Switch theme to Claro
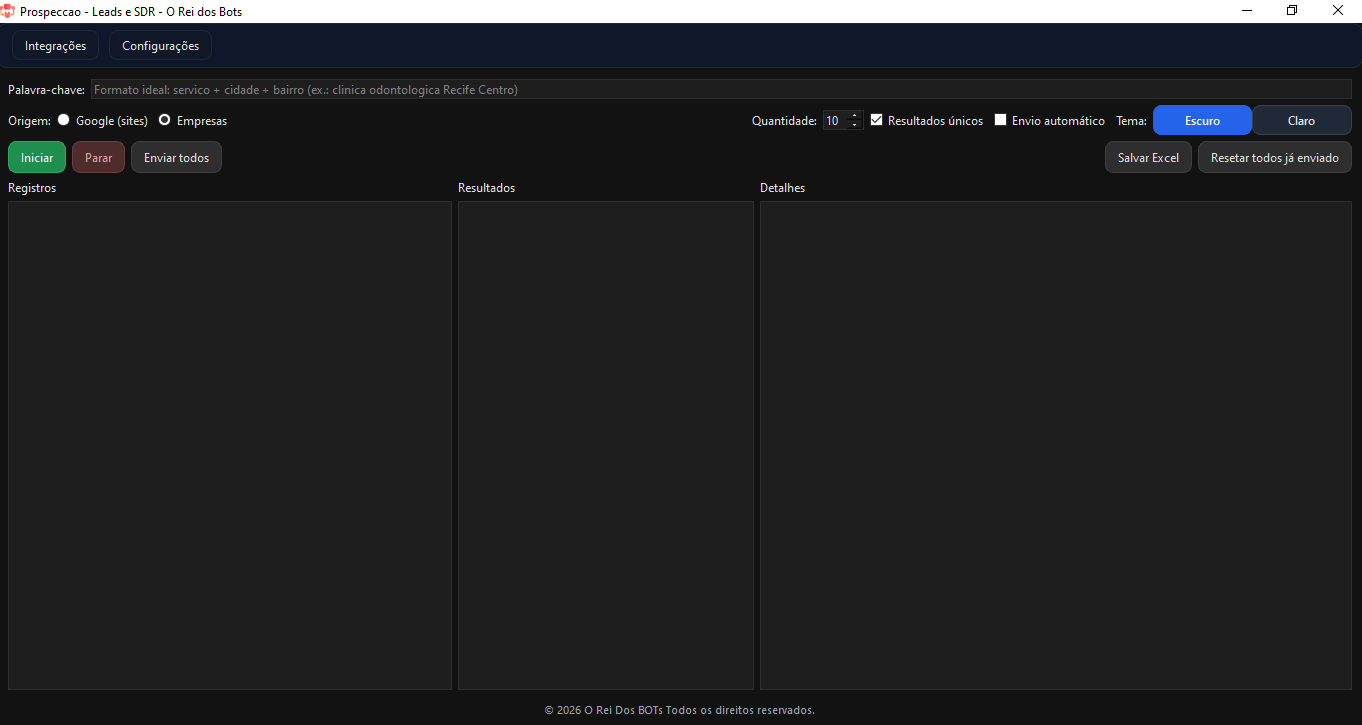This screenshot has height=725, width=1362. point(1301,120)
